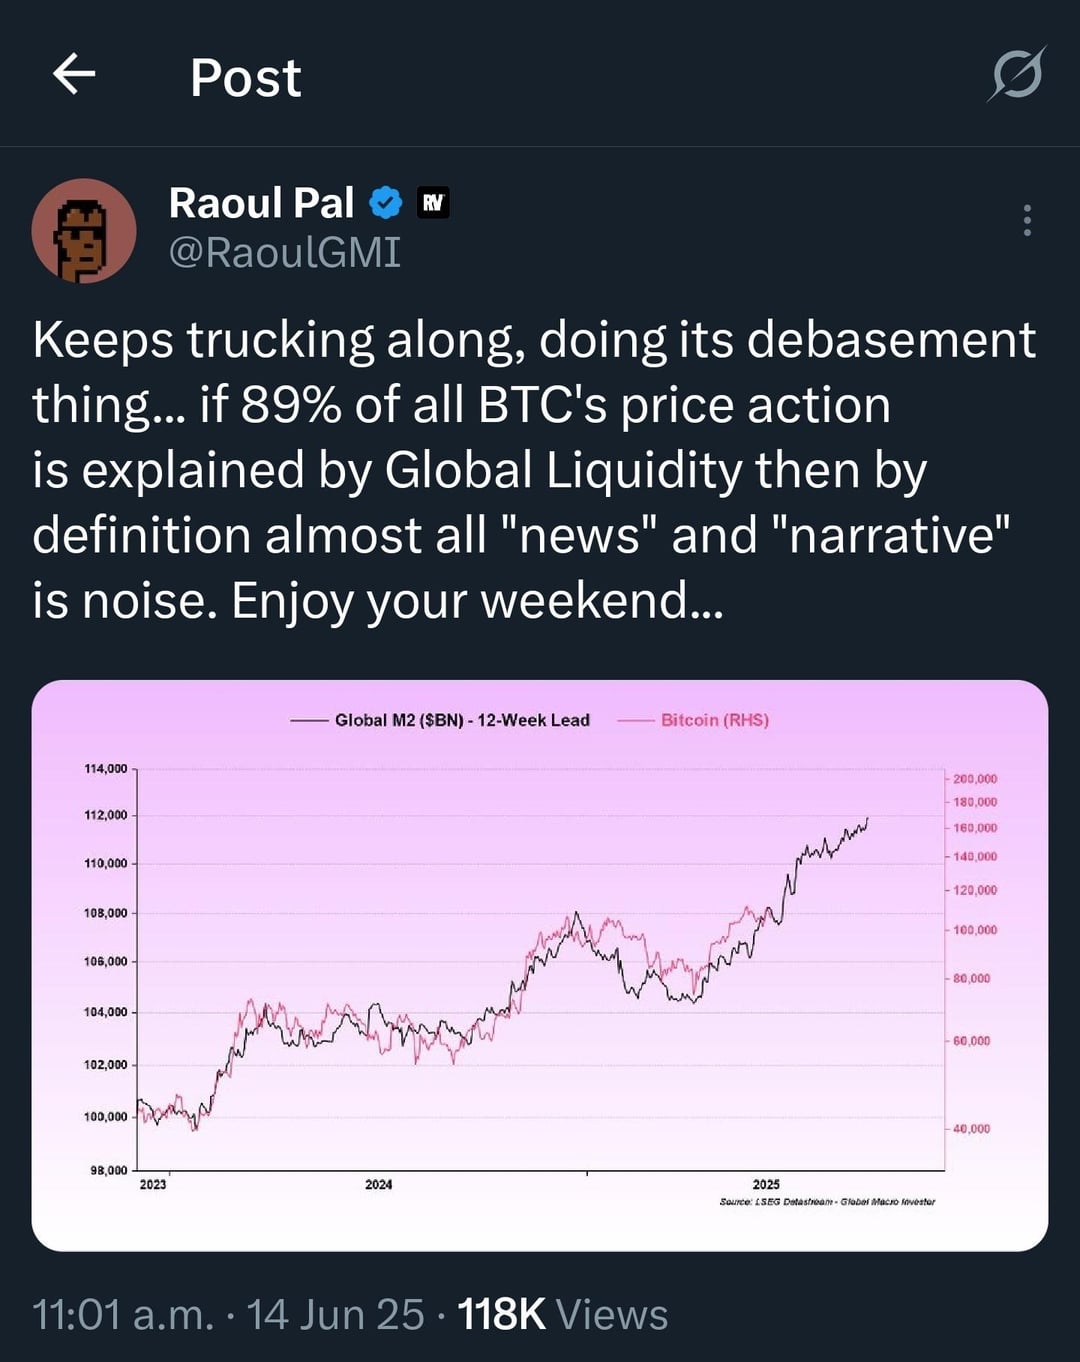Screen dimensions: 1080x1362
Task: View the 118K Views count details
Action: (x=562, y=1315)
